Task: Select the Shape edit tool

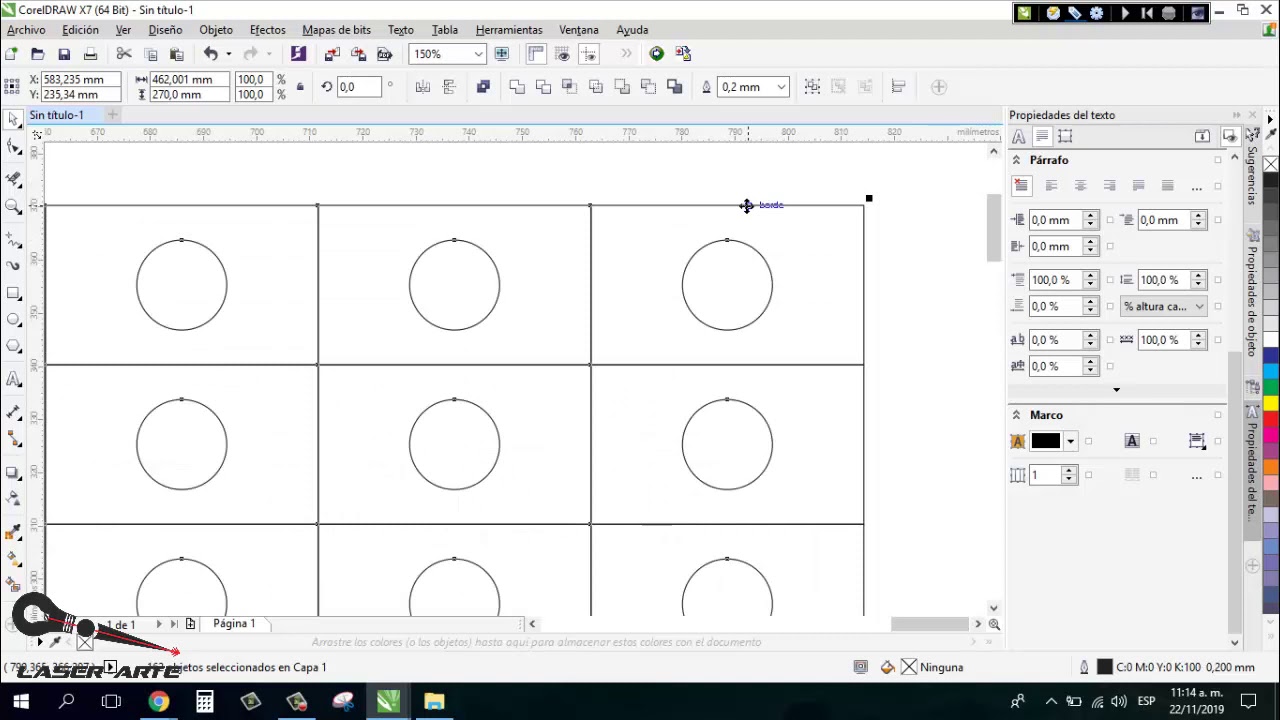Action: (13, 148)
